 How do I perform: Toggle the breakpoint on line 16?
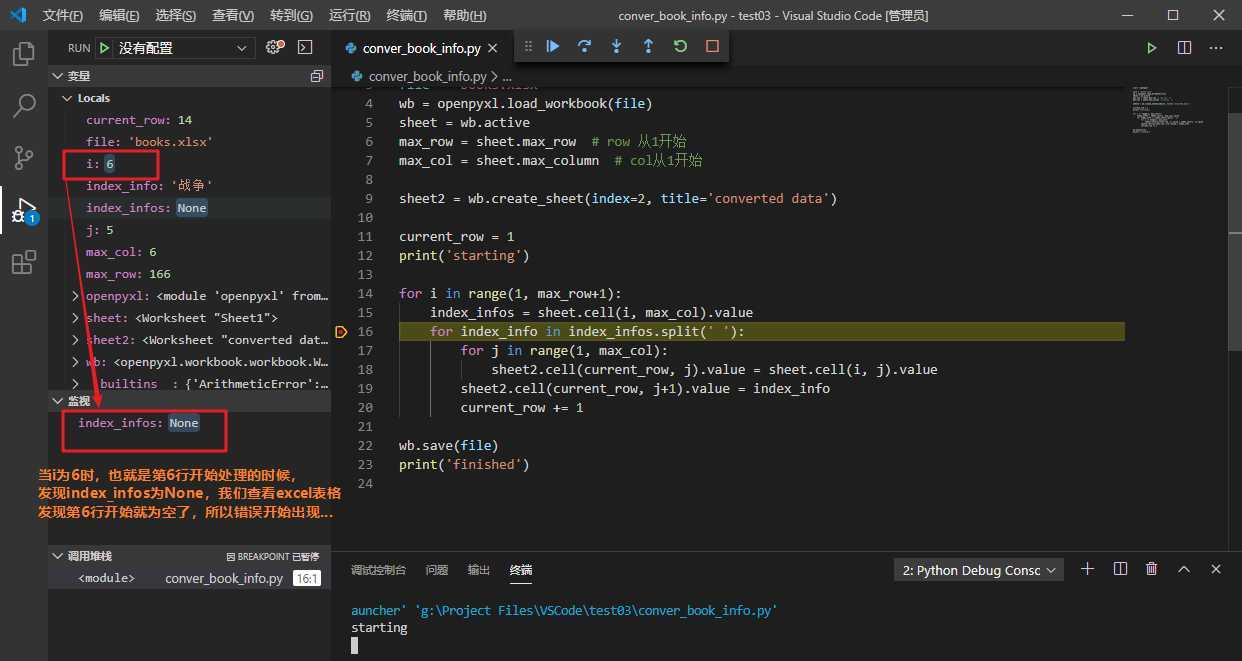tap(341, 332)
